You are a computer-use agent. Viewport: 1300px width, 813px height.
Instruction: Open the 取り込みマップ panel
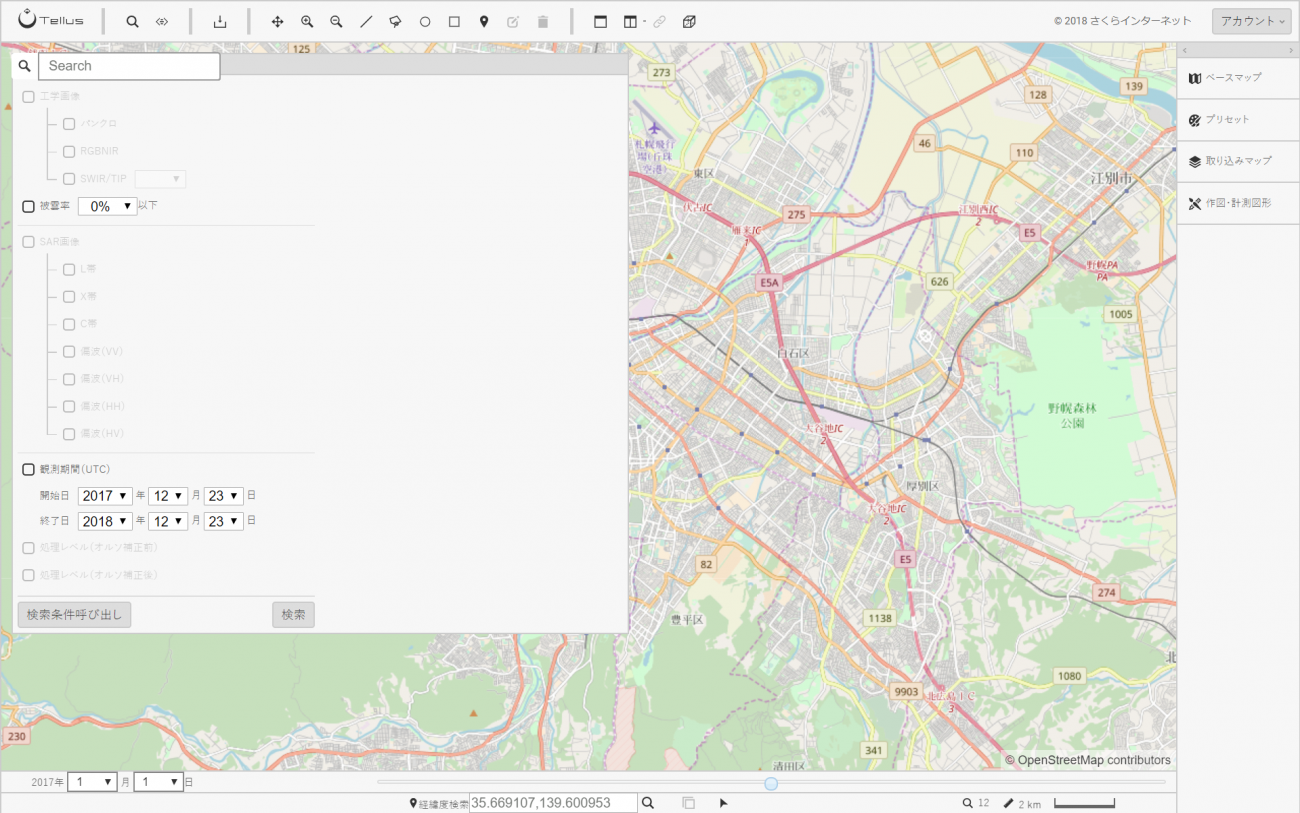[x=1238, y=161]
